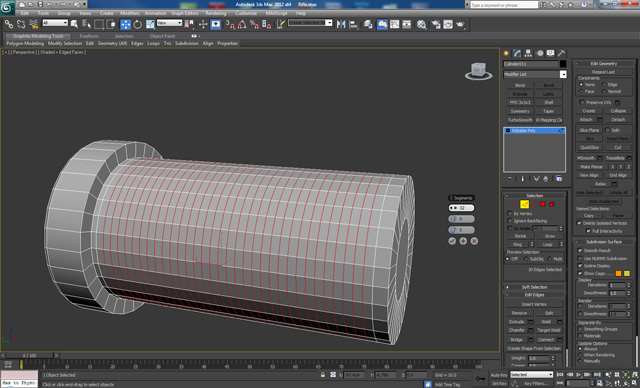The height and width of the screenshot is (388, 640).
Task: Cancel the Connect caddy with red X
Action: (x=474, y=241)
